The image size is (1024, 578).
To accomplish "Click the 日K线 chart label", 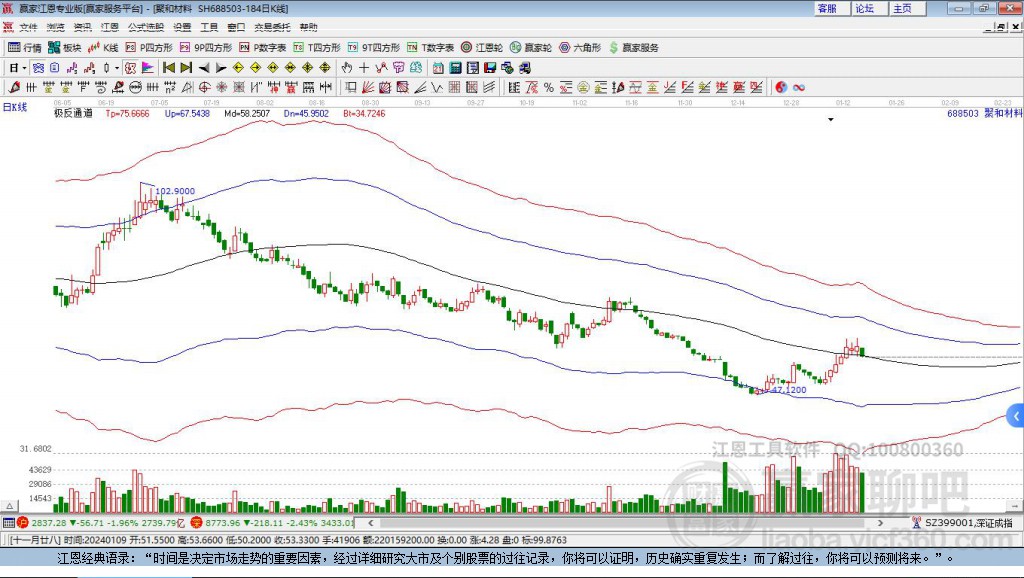I will pos(14,108).
